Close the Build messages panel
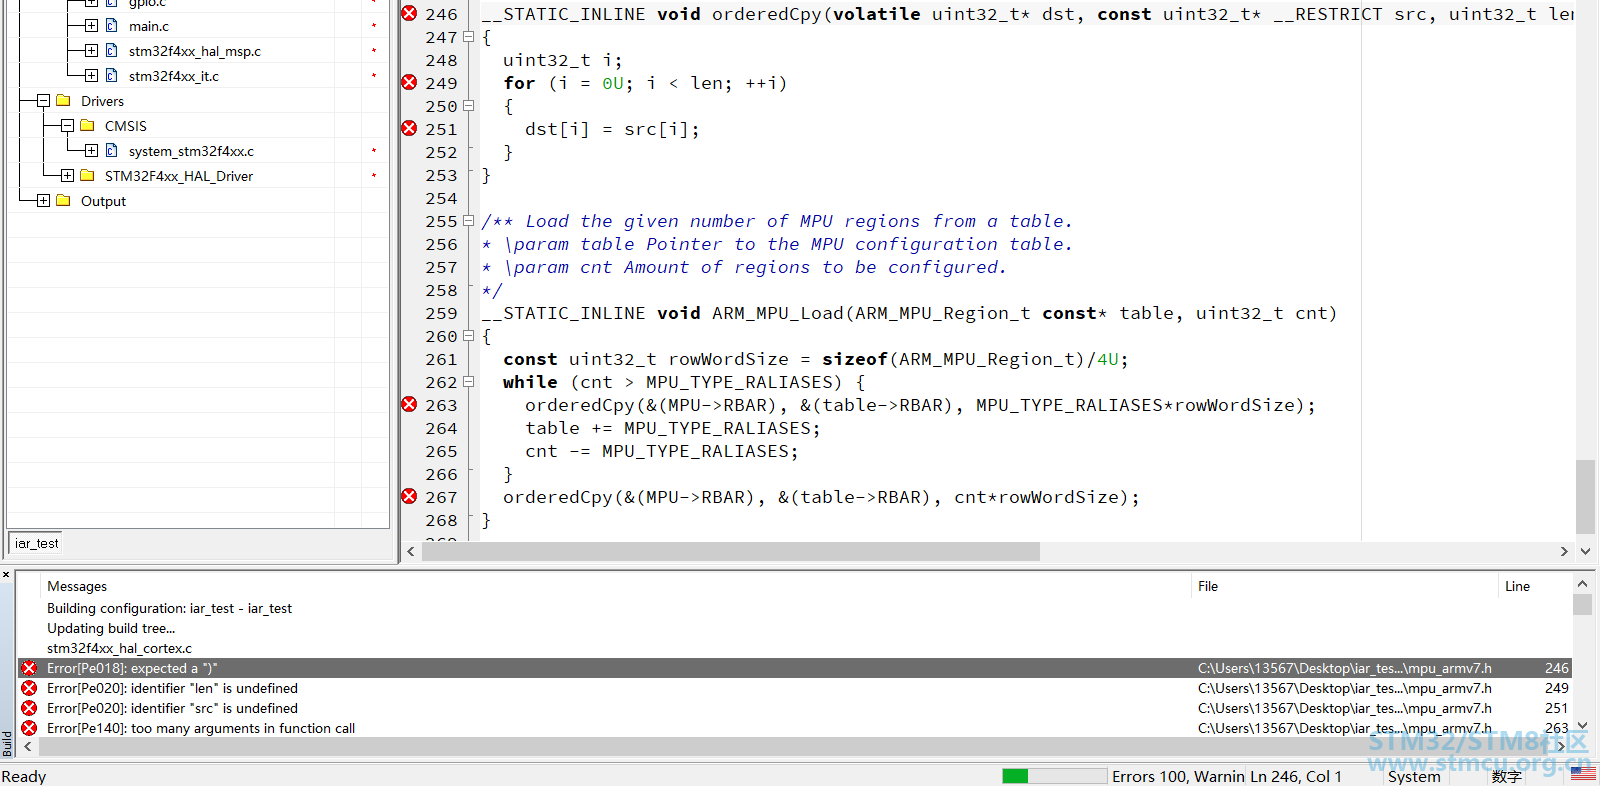Viewport: 1600px width, 786px height. point(6,575)
